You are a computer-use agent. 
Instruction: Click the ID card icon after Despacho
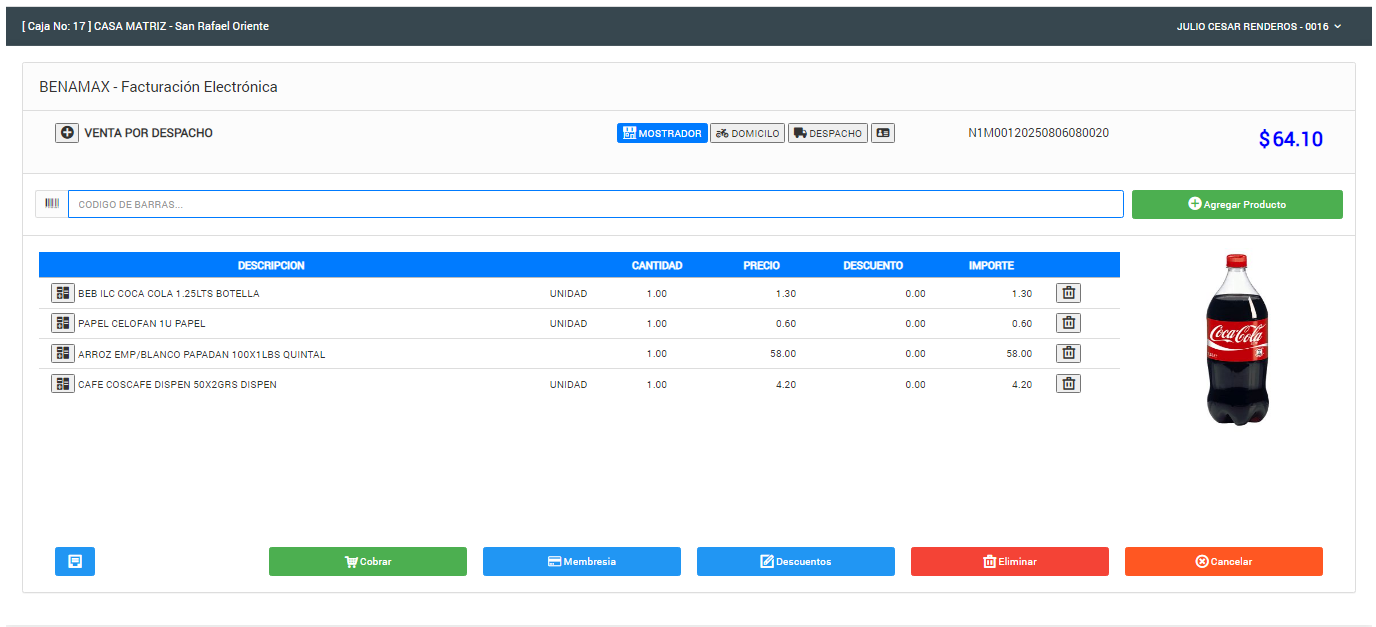click(x=882, y=133)
